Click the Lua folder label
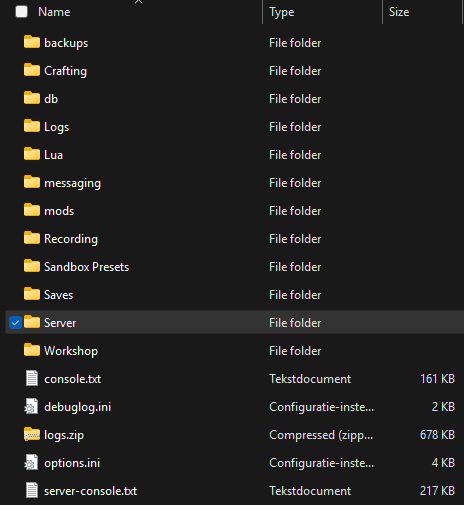 [53, 155]
